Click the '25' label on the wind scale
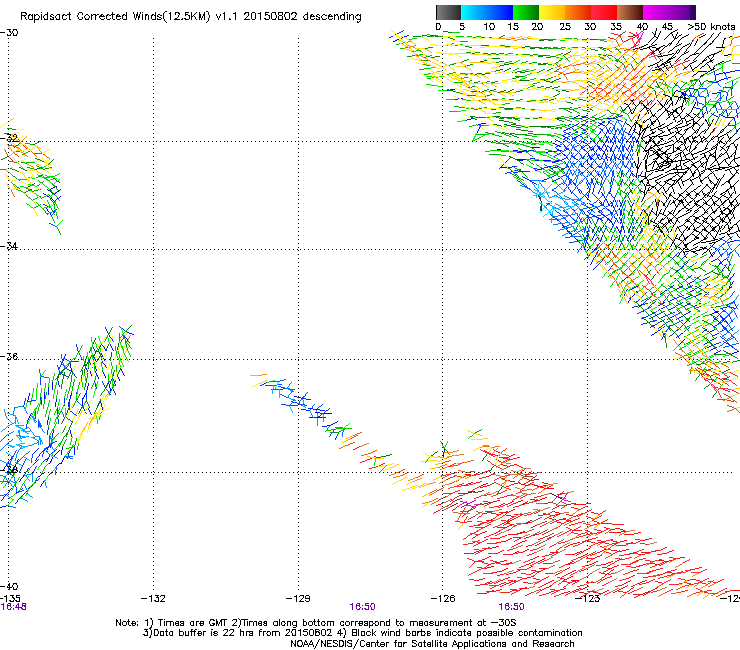This screenshot has width=740, height=650. pos(565,27)
